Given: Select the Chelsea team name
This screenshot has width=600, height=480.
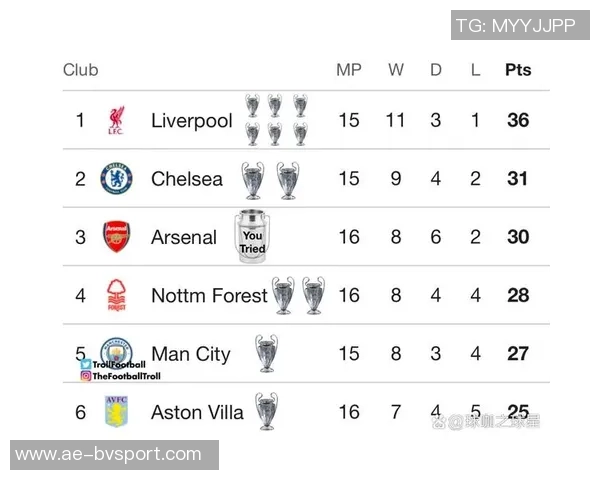Looking at the screenshot, I should point(187,179).
